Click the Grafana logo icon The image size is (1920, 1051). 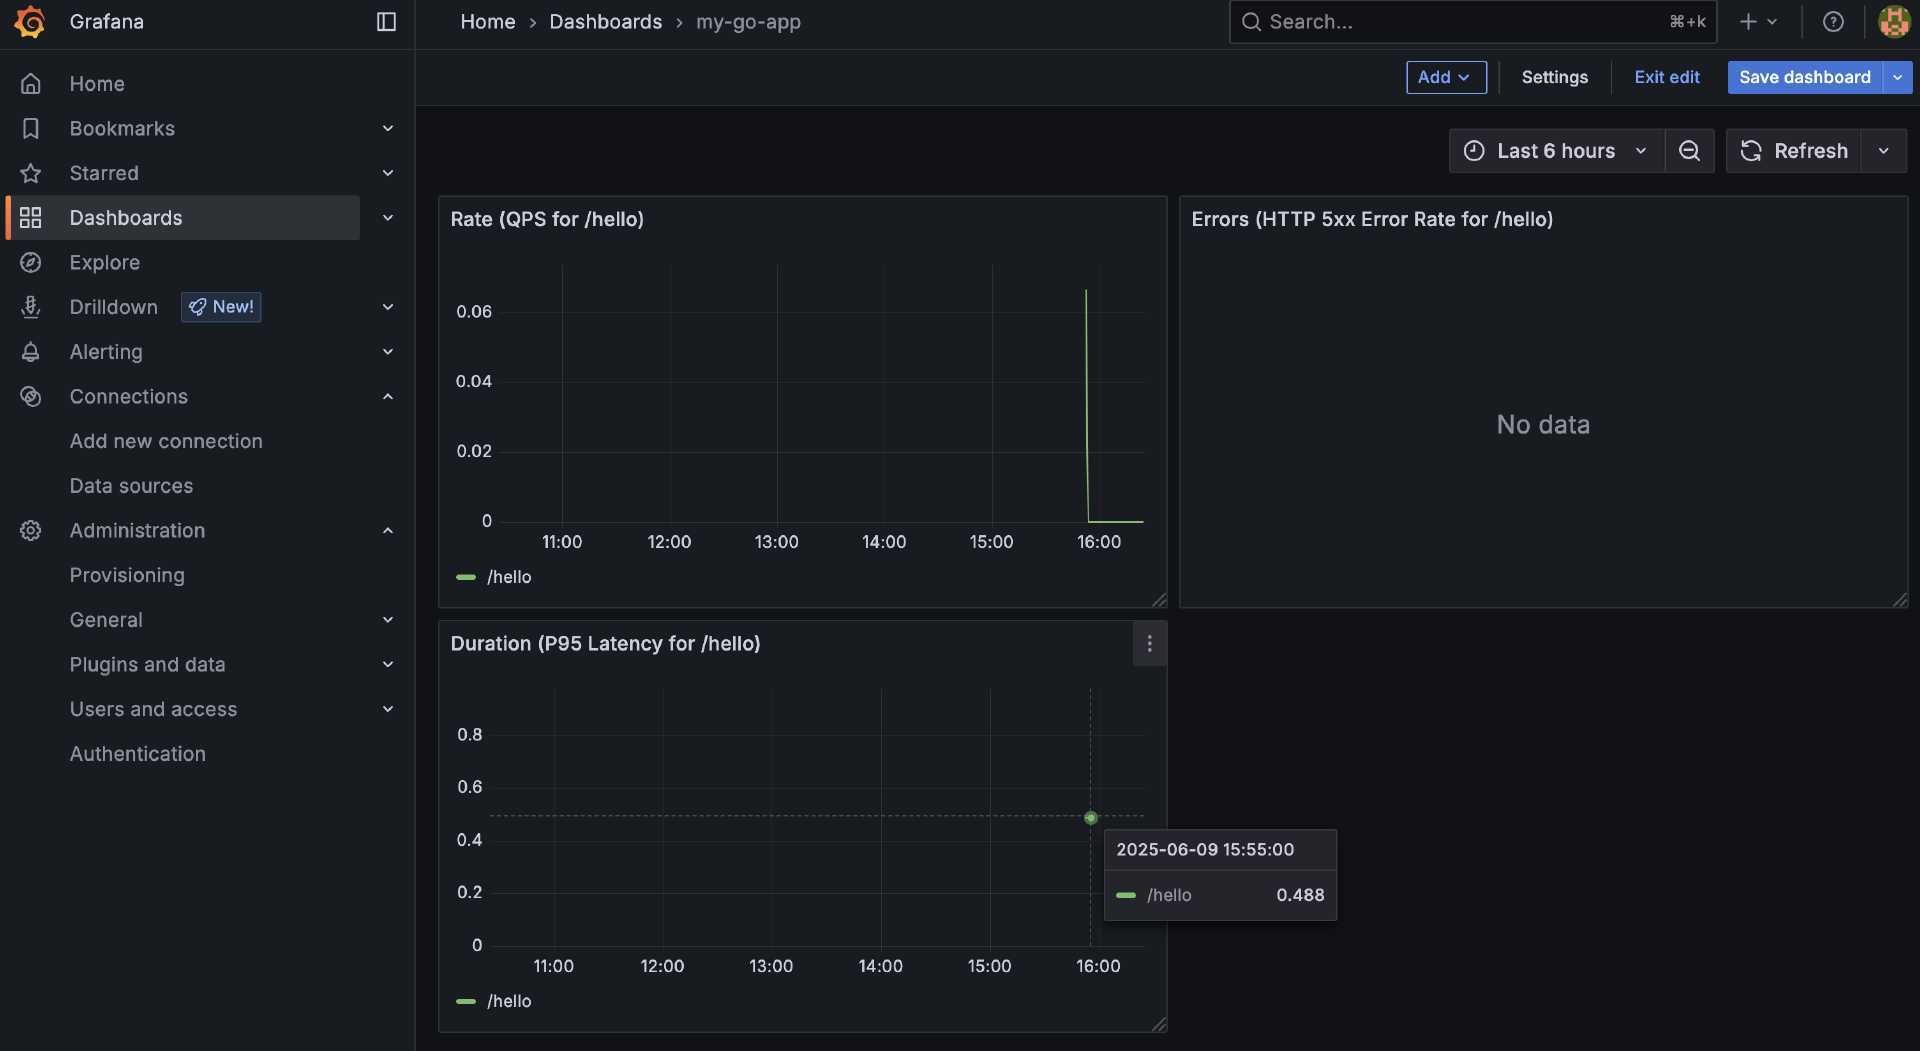coord(31,22)
